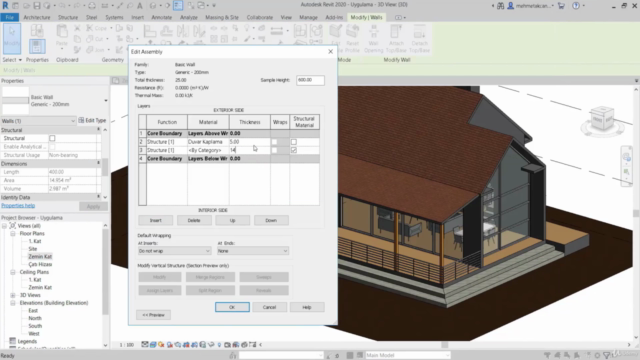The width and height of the screenshot is (640, 360).
Task: Open the Help question mark icon in title bar
Action: (x=576, y=6)
